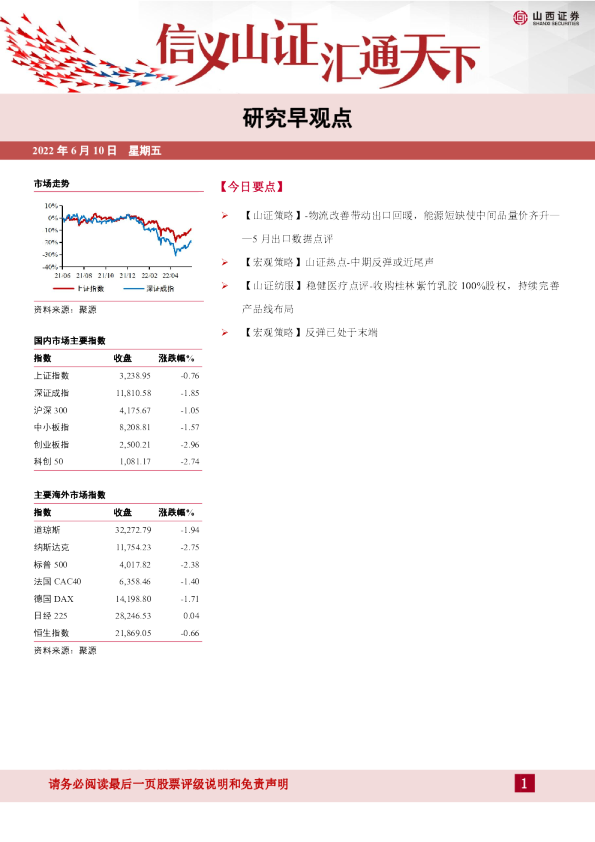Click the blue 深证成指 legend line
The width and height of the screenshot is (595, 842).
133,288
